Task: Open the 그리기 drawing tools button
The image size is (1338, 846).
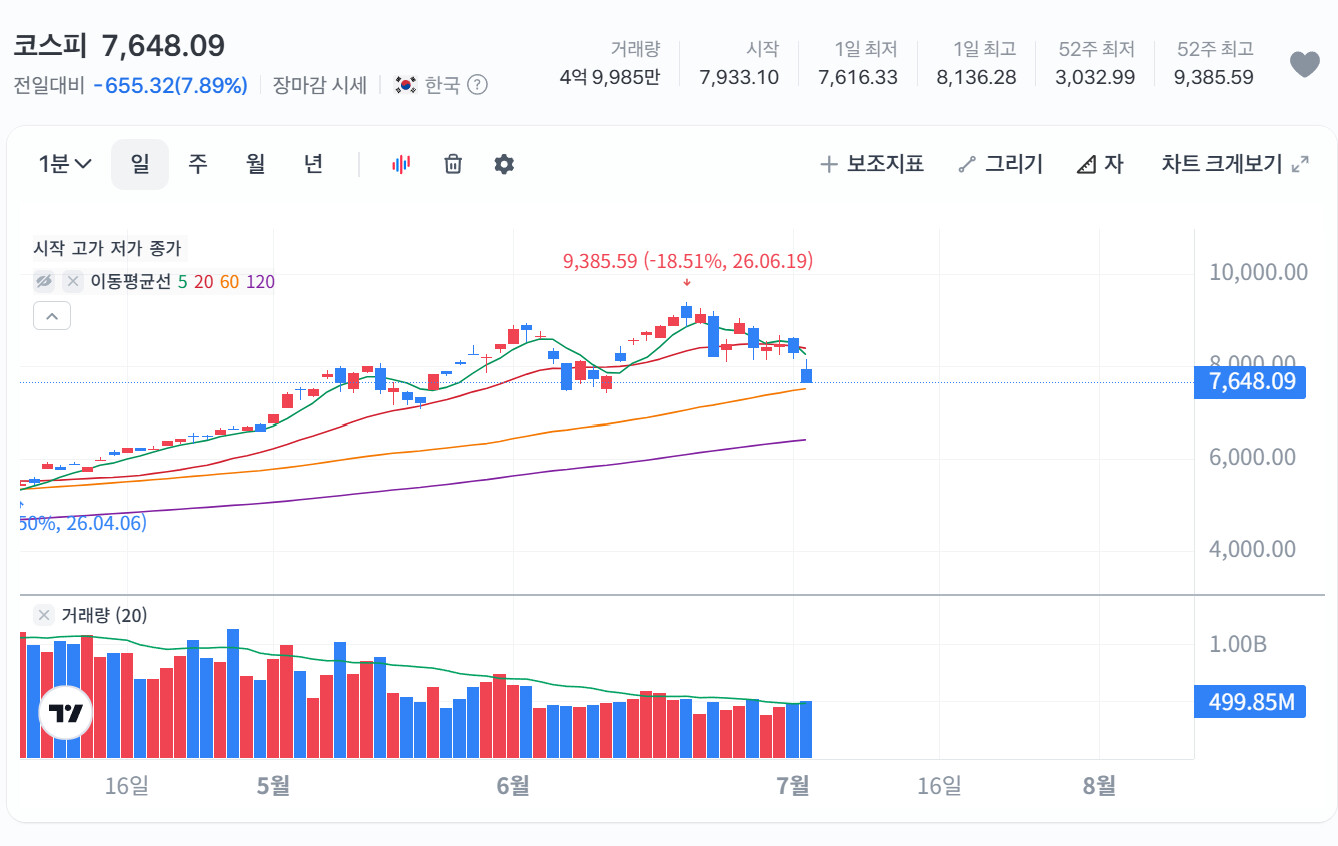Action: click(1000, 164)
